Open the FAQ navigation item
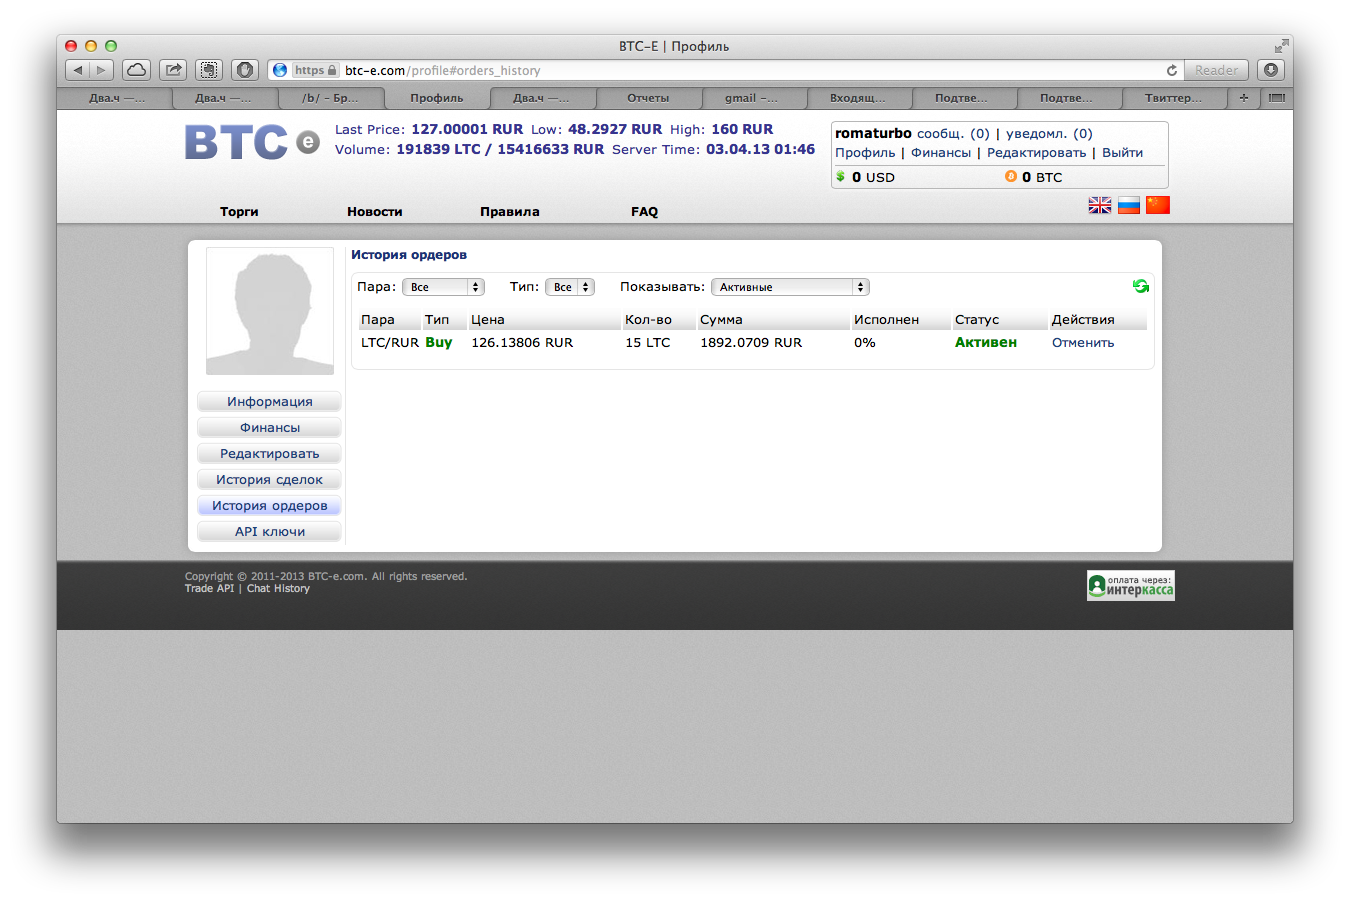 645,211
